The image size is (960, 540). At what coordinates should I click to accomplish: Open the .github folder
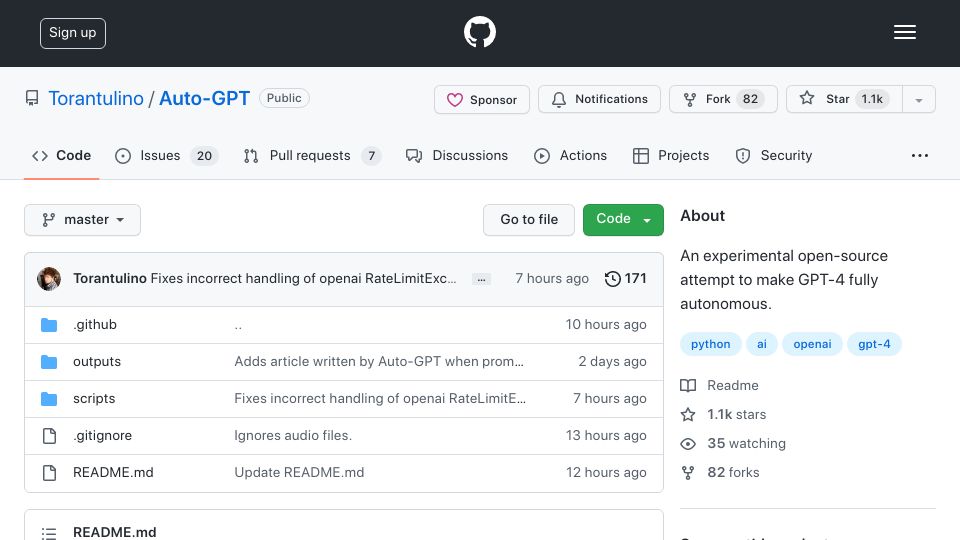(95, 324)
